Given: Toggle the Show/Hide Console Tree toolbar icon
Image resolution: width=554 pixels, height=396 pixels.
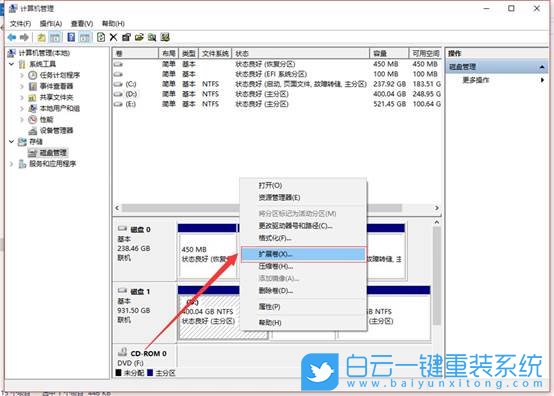Looking at the screenshot, I should point(55,37).
